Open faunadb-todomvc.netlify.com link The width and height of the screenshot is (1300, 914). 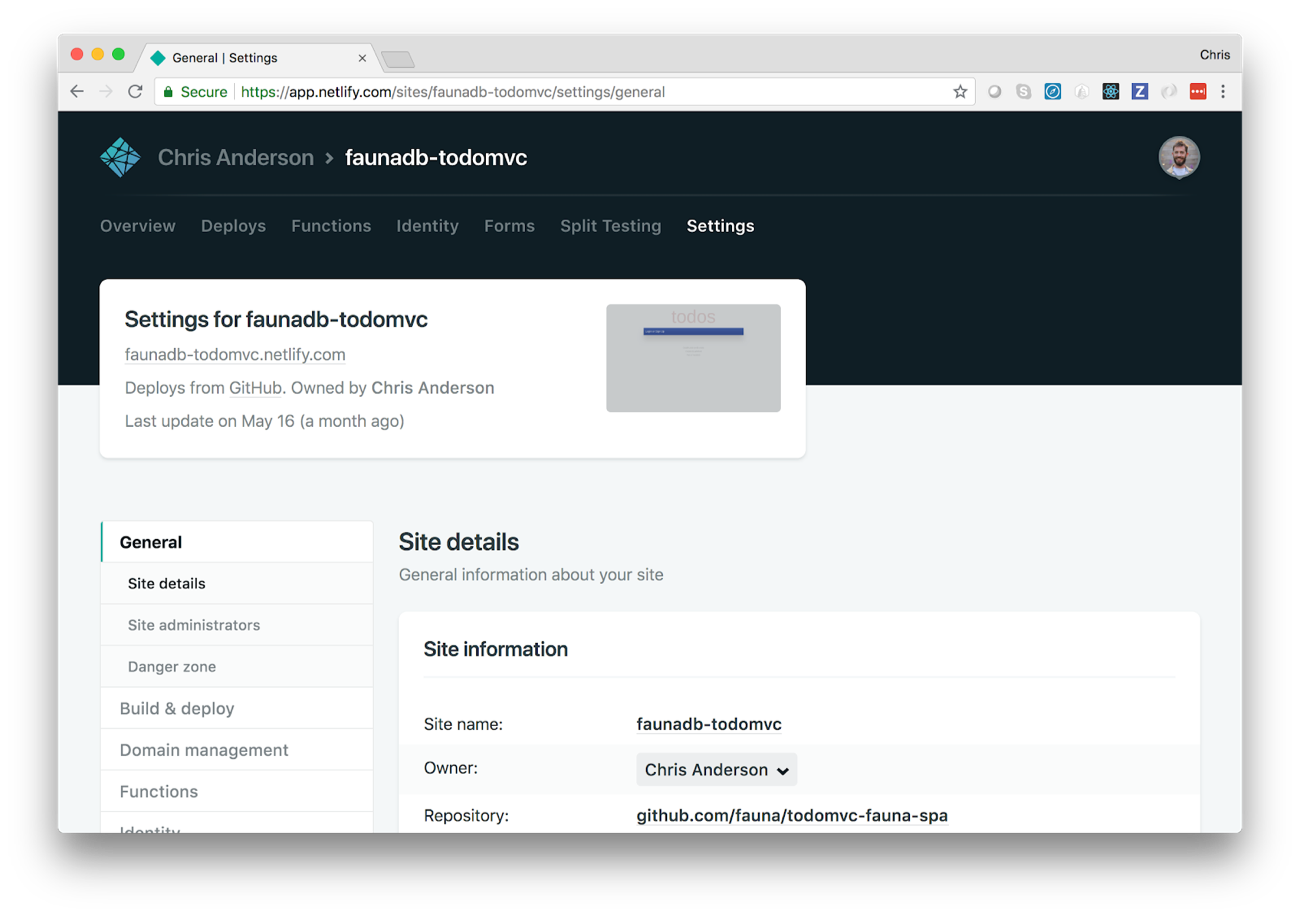pos(235,355)
